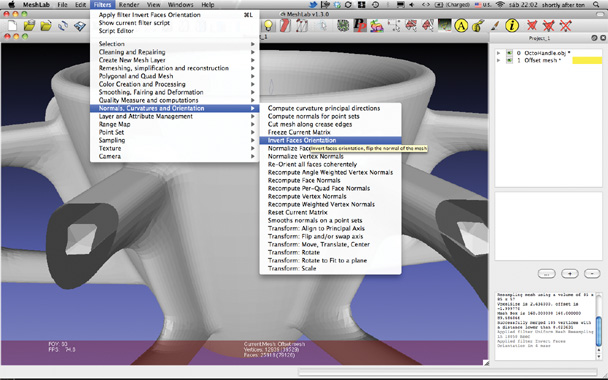Open the Import Mesh folder icon
This screenshot has height=380, width=608.
(46, 26)
